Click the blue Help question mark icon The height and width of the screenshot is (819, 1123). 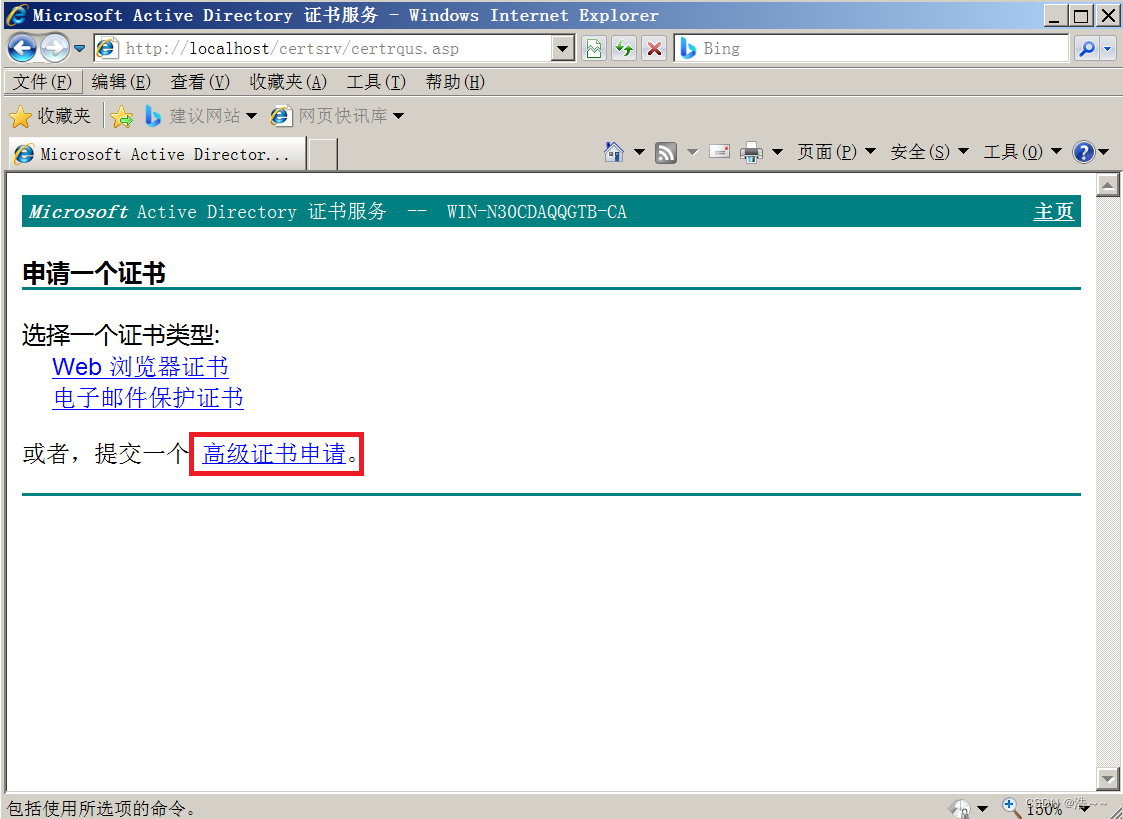click(1084, 152)
